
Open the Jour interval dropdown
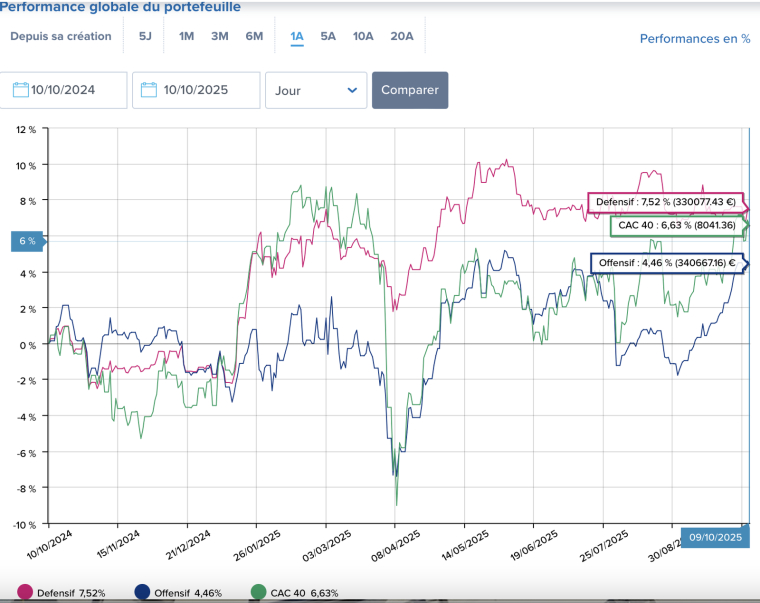(315, 90)
